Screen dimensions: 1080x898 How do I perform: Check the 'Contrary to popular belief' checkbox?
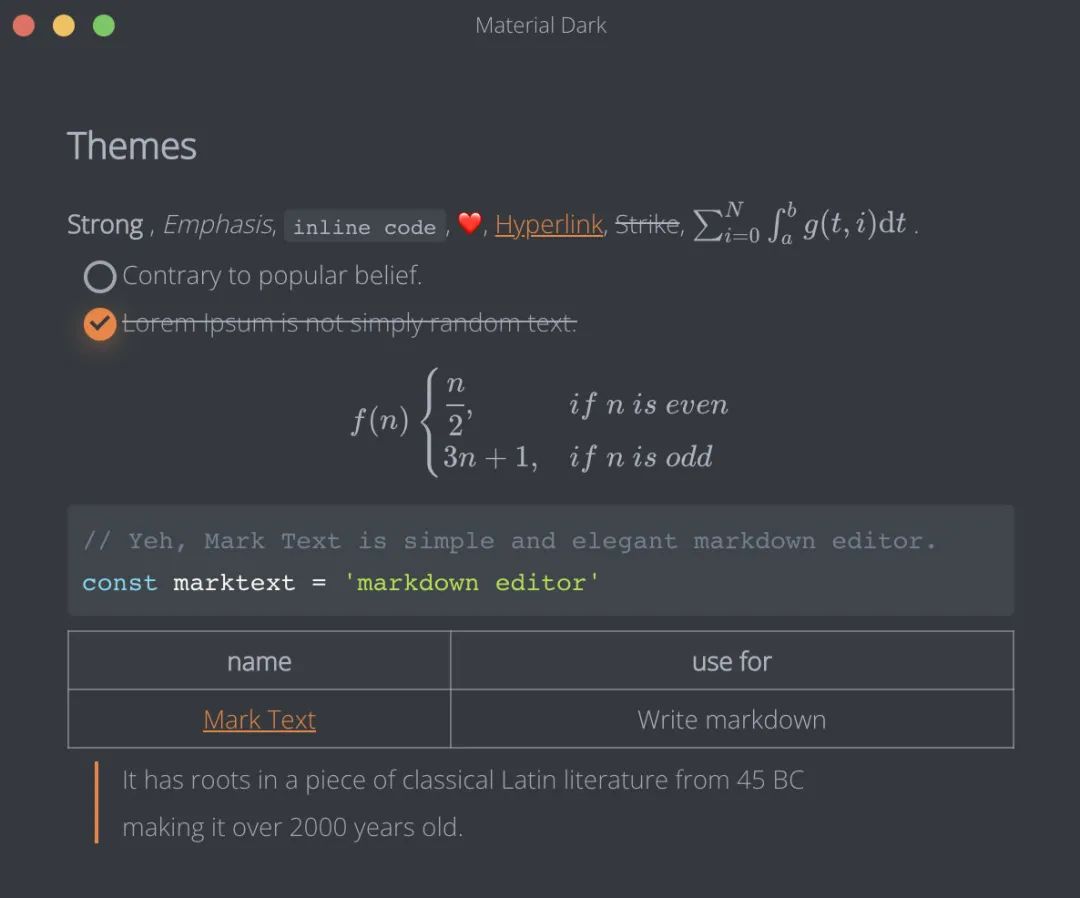(x=100, y=276)
